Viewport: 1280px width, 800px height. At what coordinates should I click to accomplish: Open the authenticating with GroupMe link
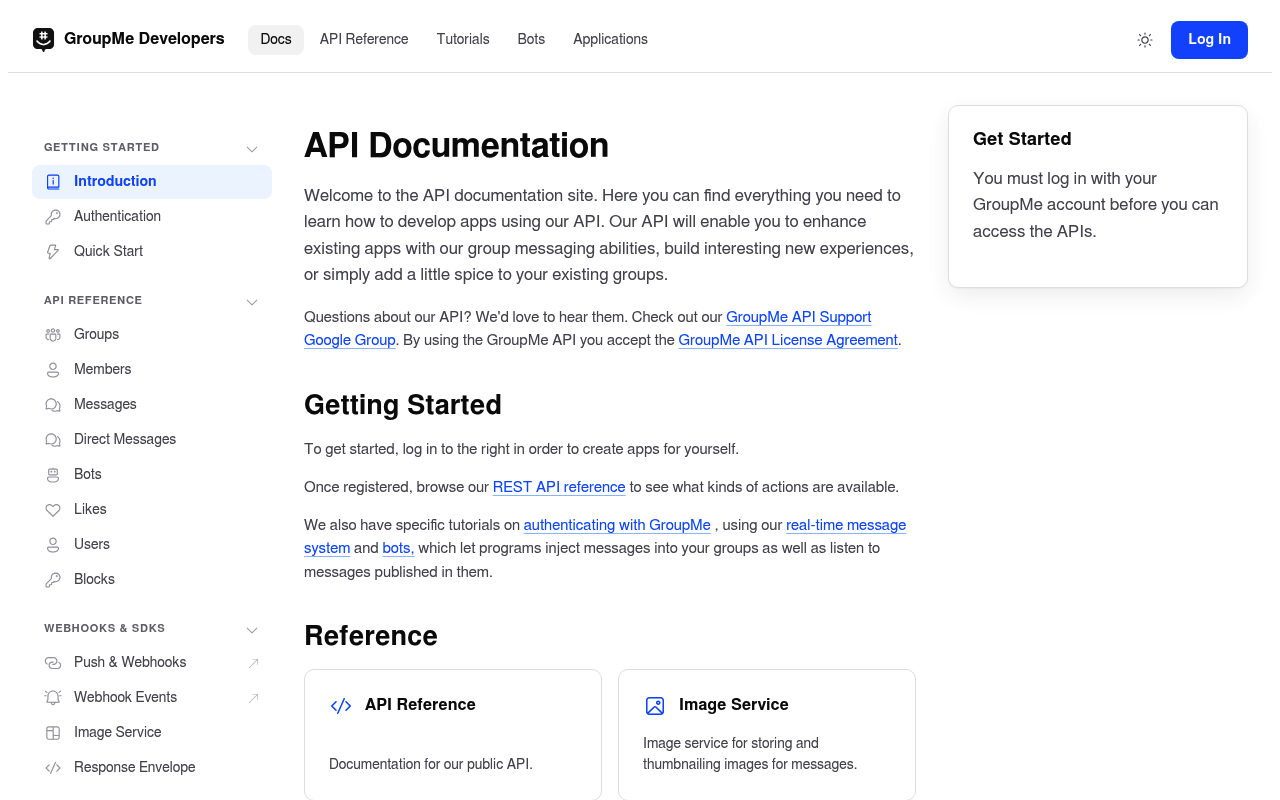(x=617, y=525)
